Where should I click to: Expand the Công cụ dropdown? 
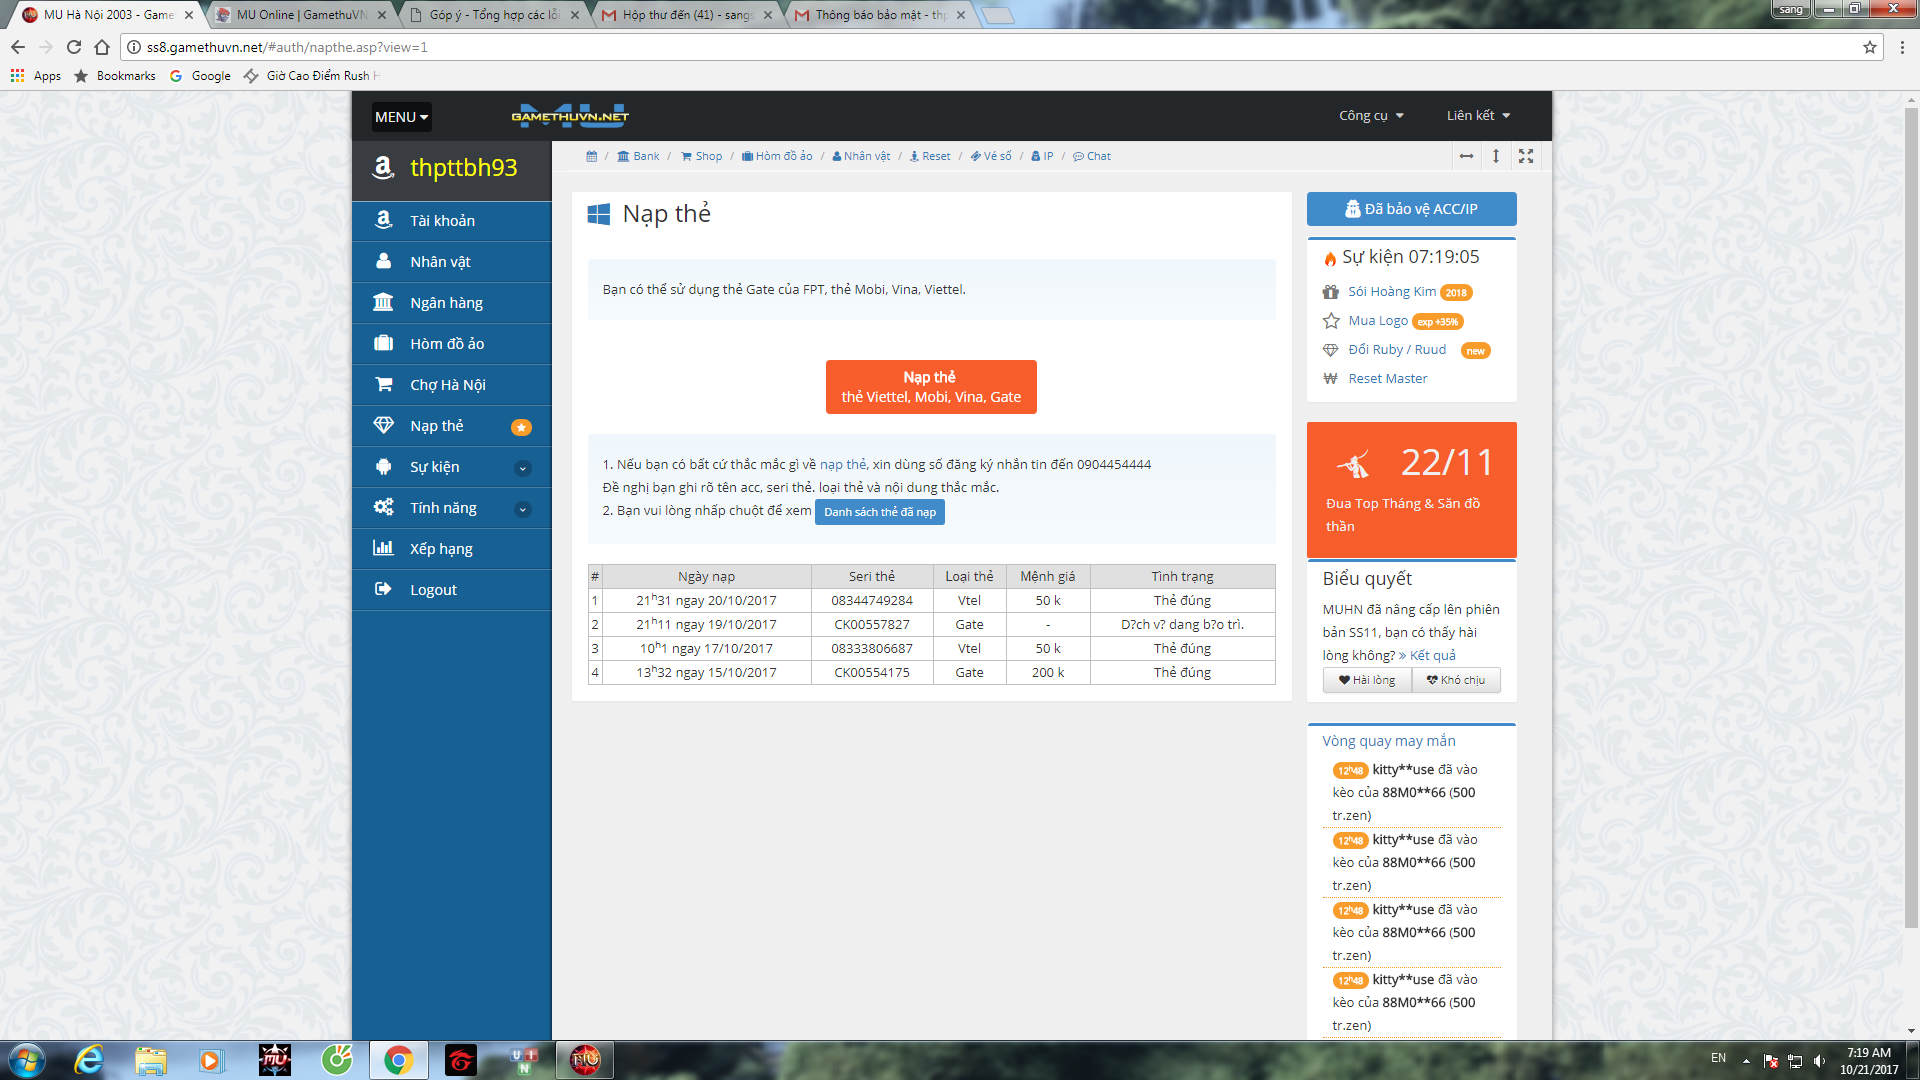(1371, 116)
